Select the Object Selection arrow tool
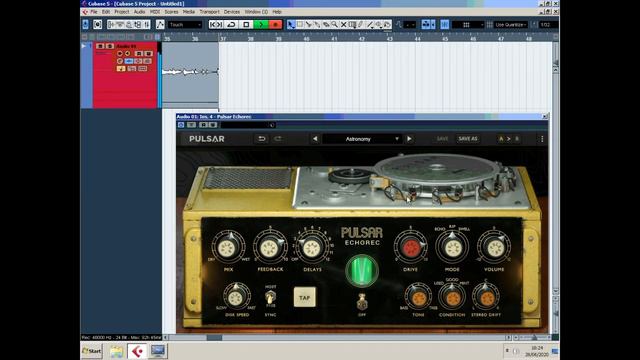Image resolution: width=640 pixels, height=360 pixels. (x=291, y=24)
